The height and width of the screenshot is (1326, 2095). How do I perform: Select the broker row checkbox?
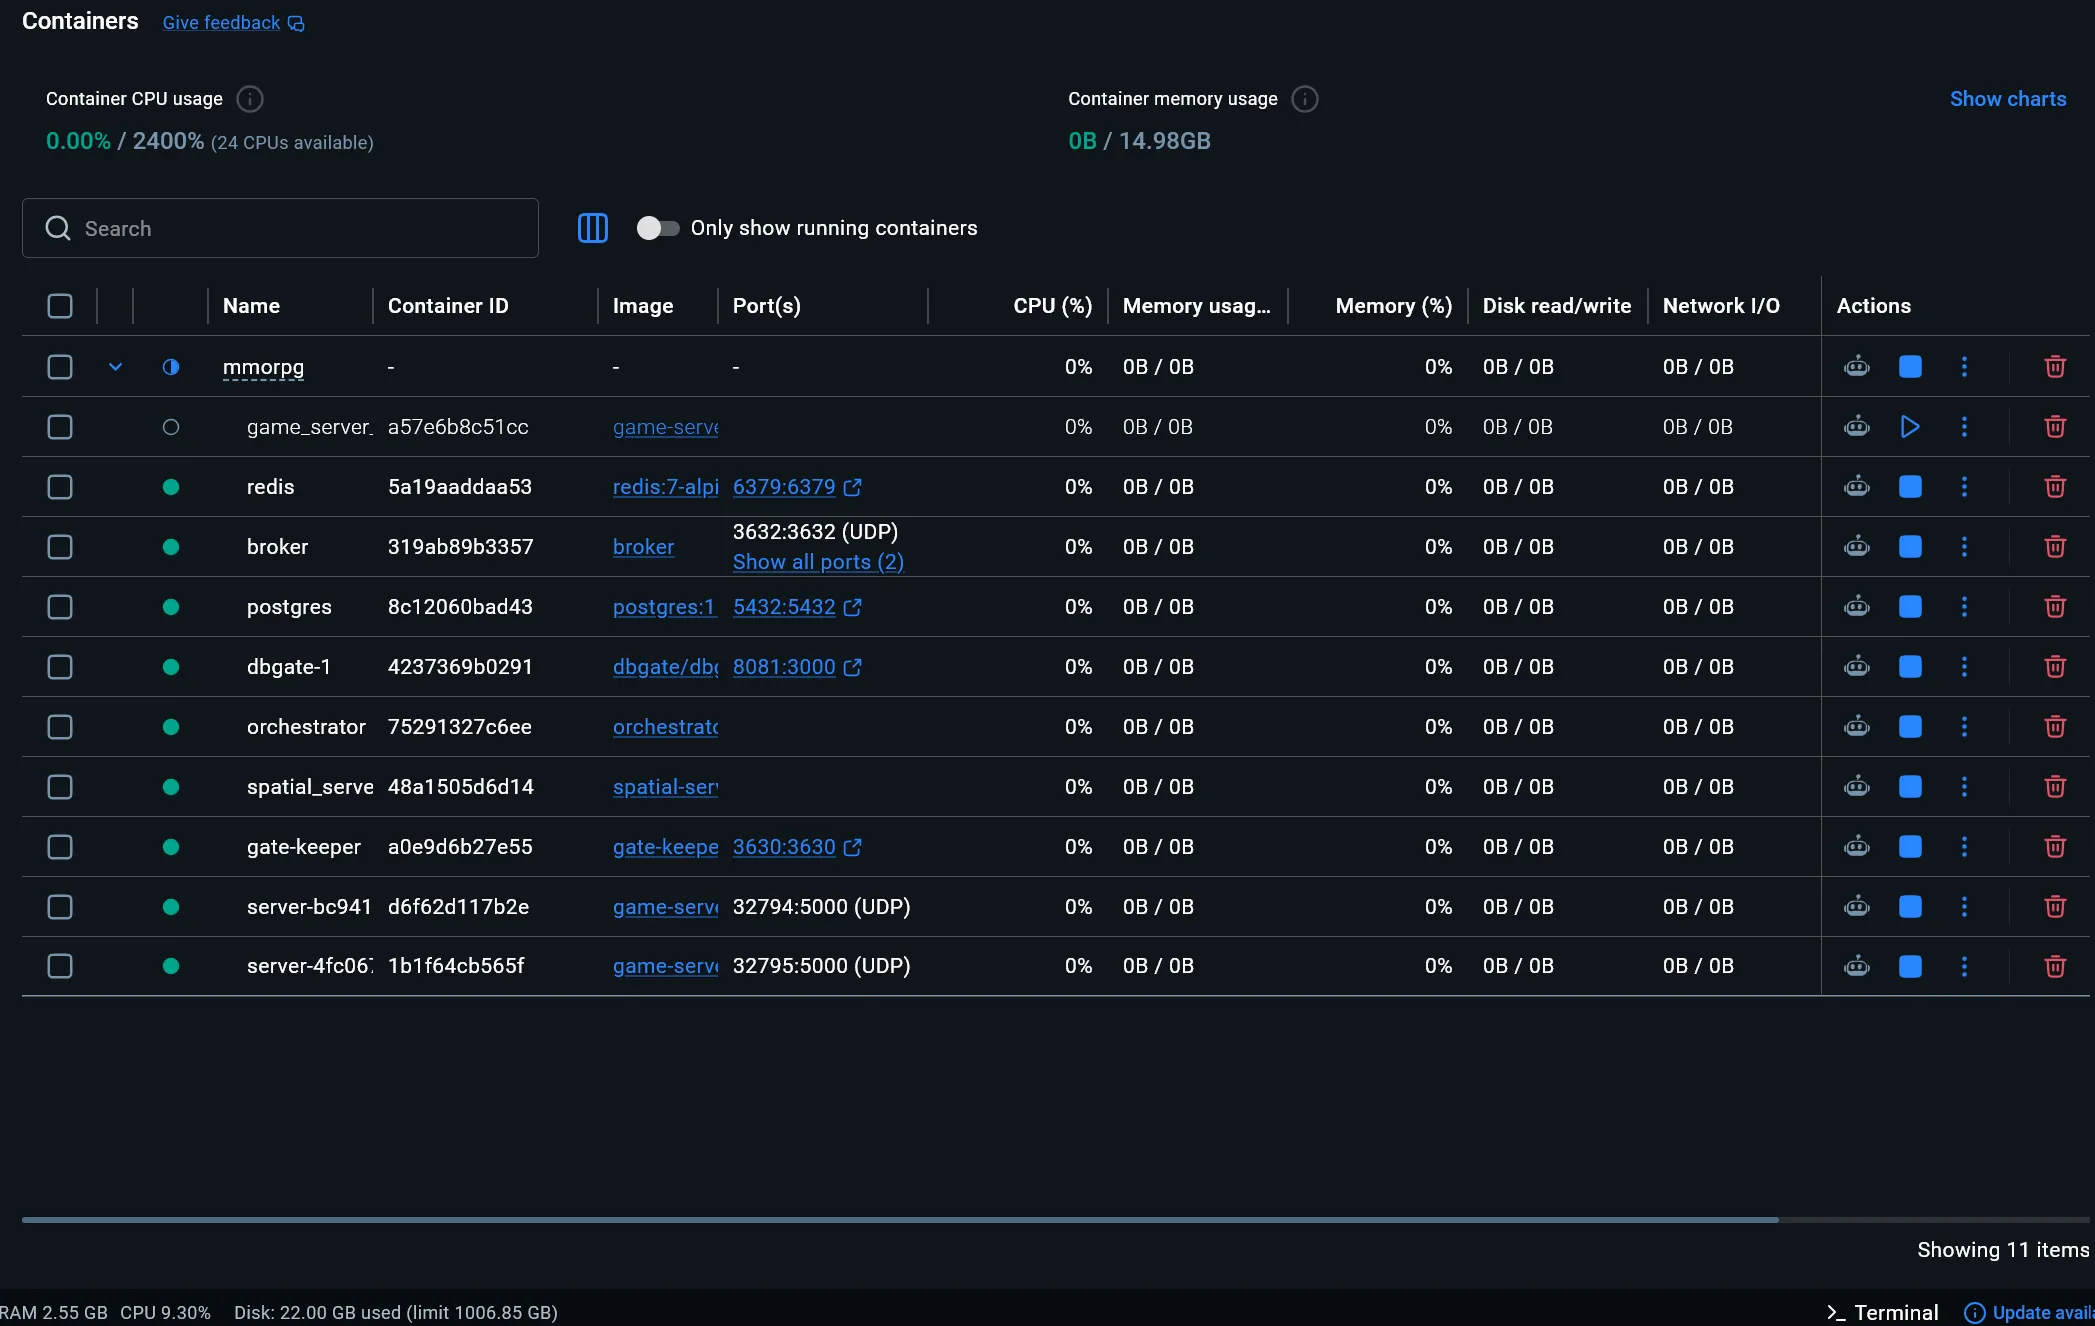tap(60, 547)
